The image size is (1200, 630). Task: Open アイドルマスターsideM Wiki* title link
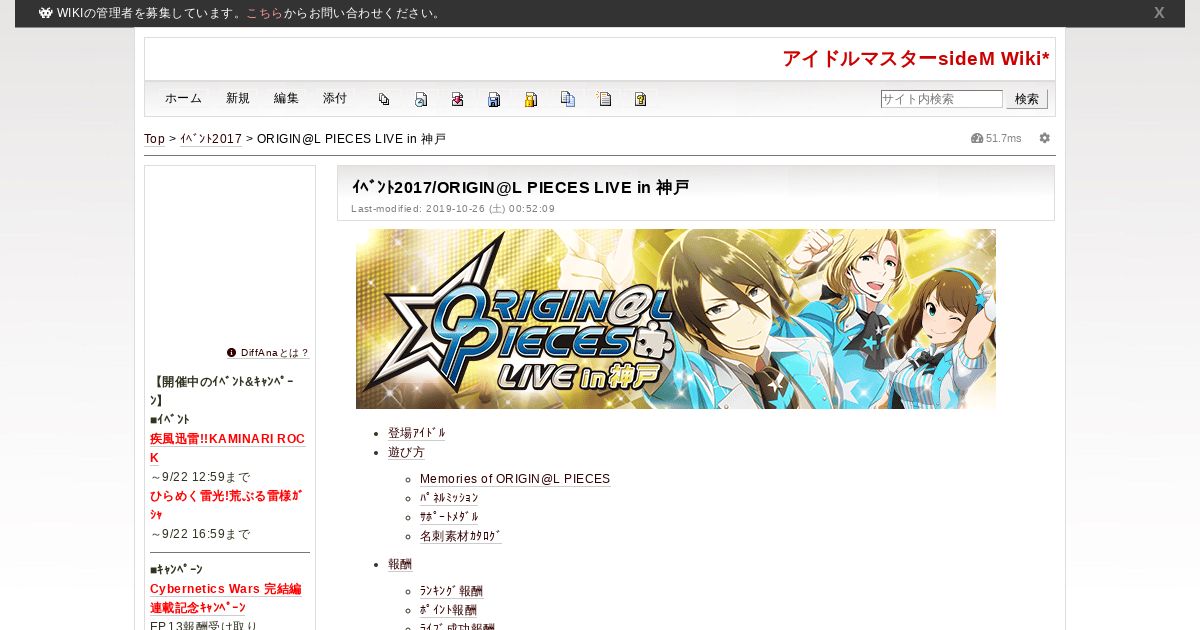916,59
